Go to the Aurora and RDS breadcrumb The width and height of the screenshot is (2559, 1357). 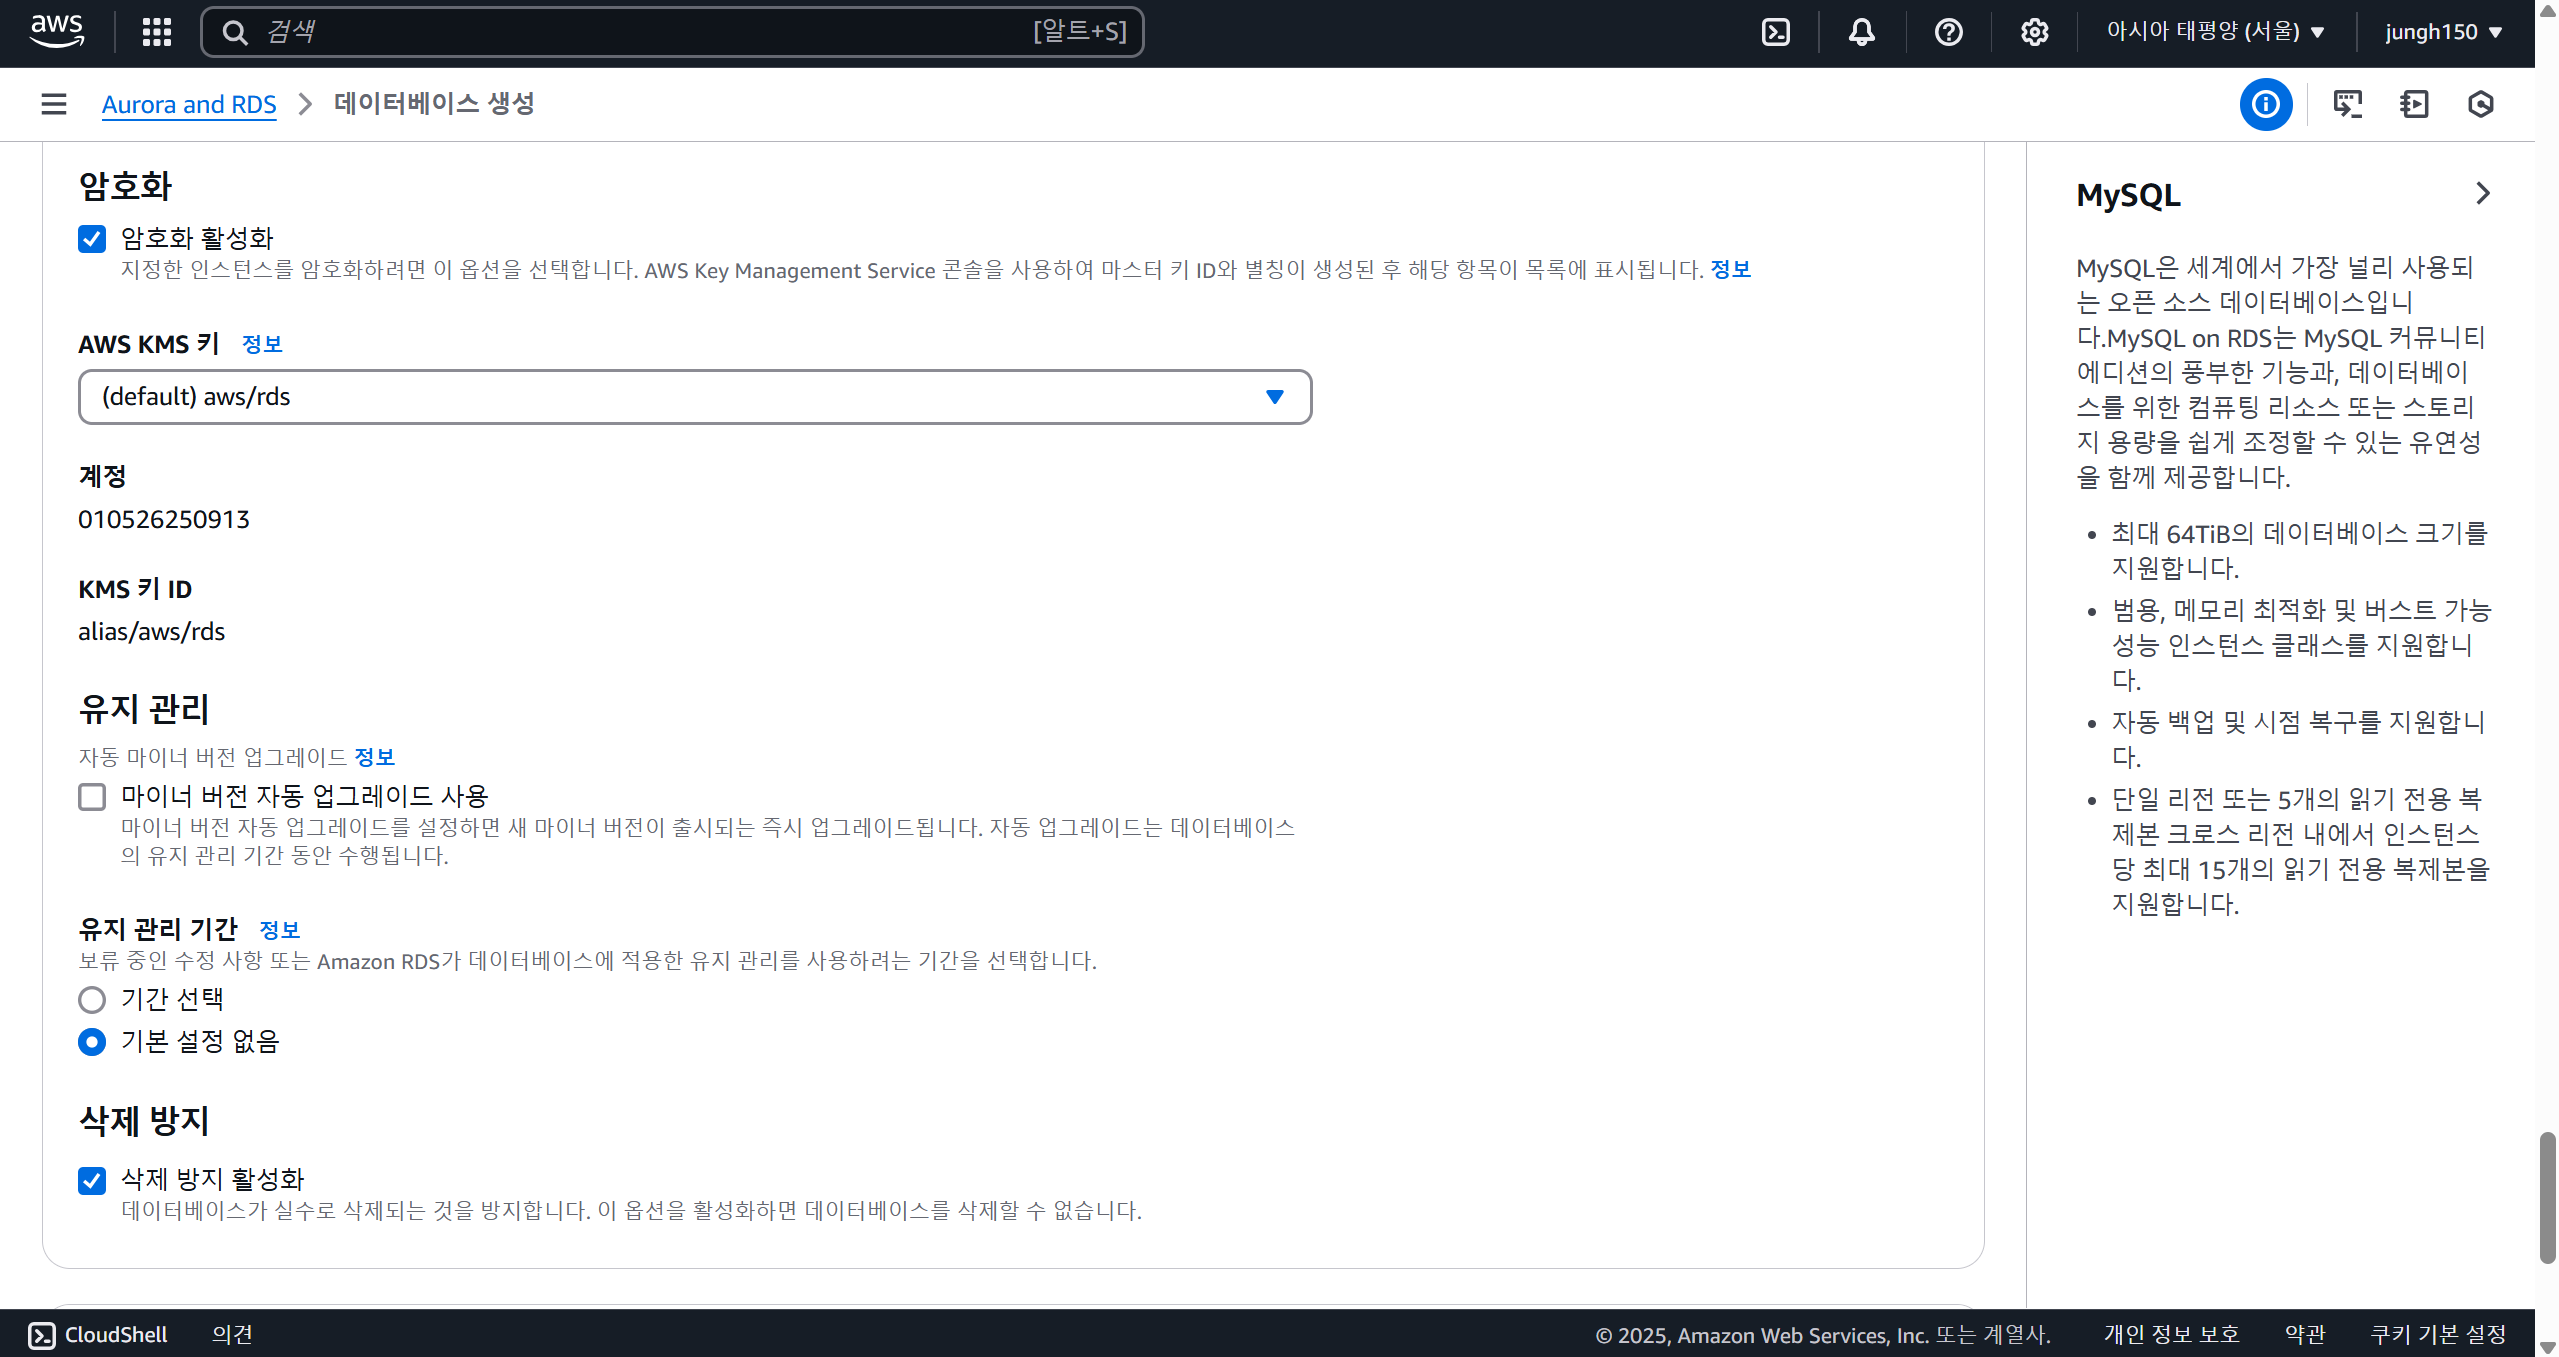(189, 104)
